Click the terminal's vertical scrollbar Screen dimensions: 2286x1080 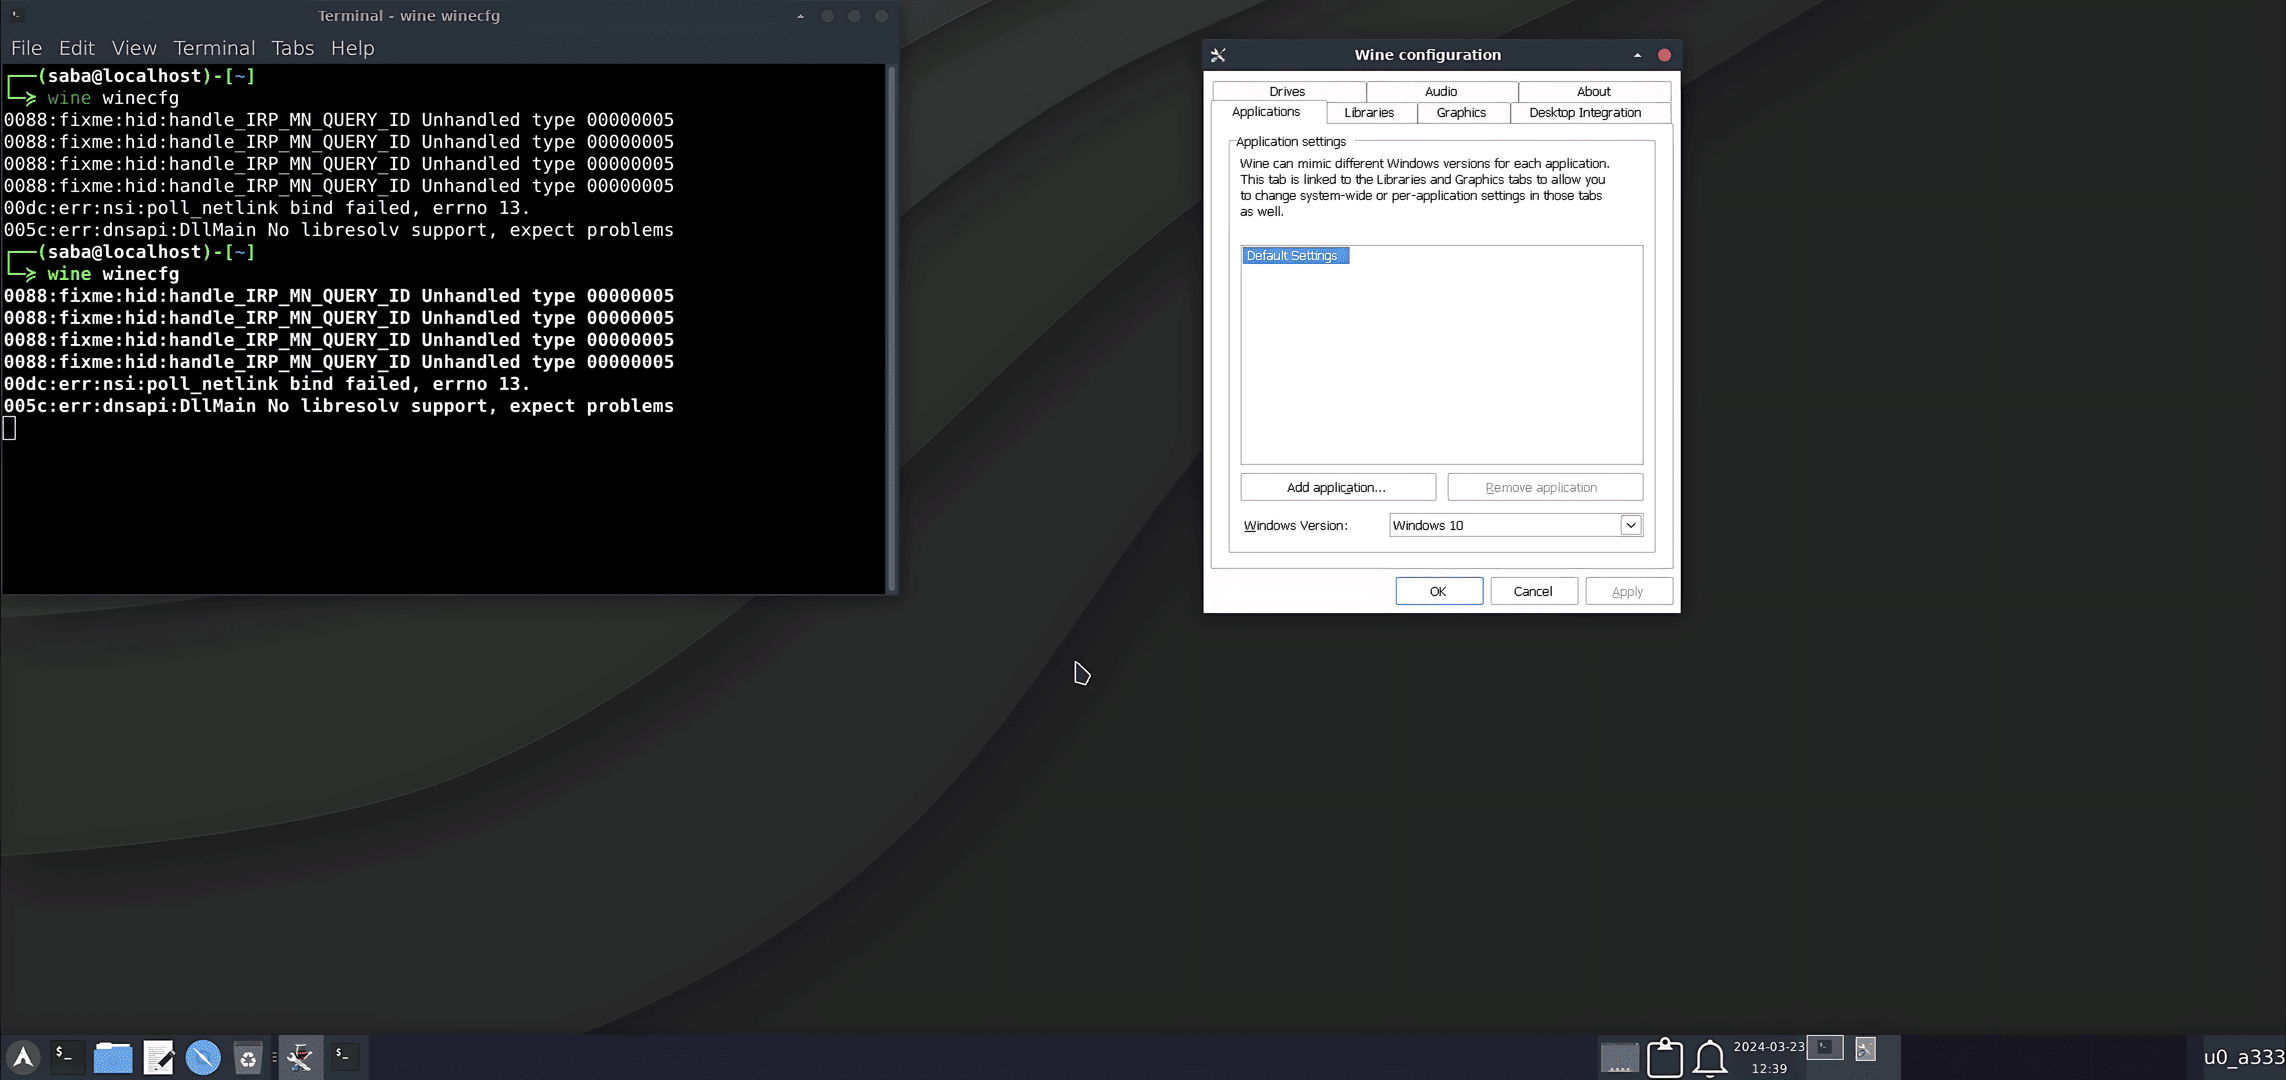[x=890, y=330]
